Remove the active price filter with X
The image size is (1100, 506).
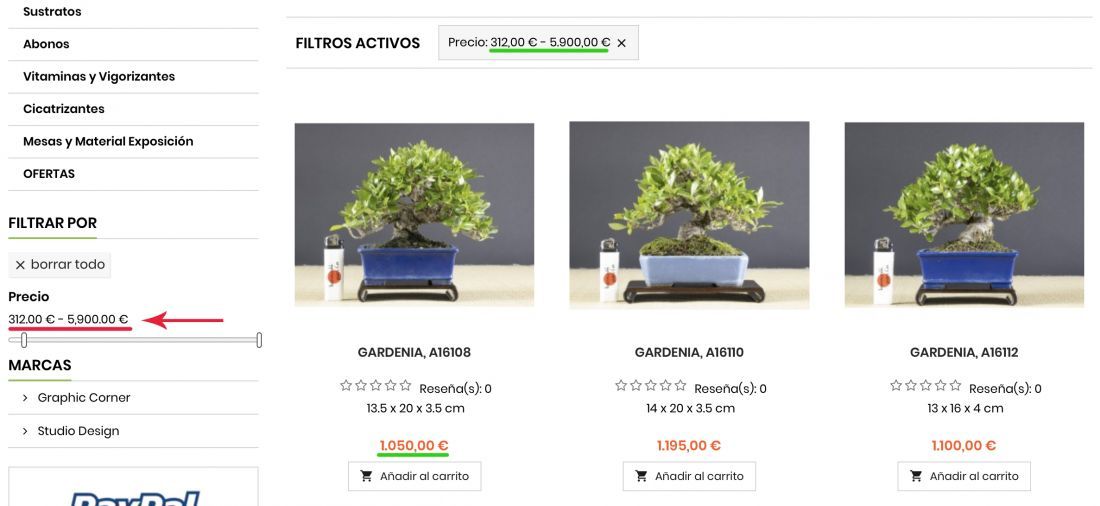[622, 43]
